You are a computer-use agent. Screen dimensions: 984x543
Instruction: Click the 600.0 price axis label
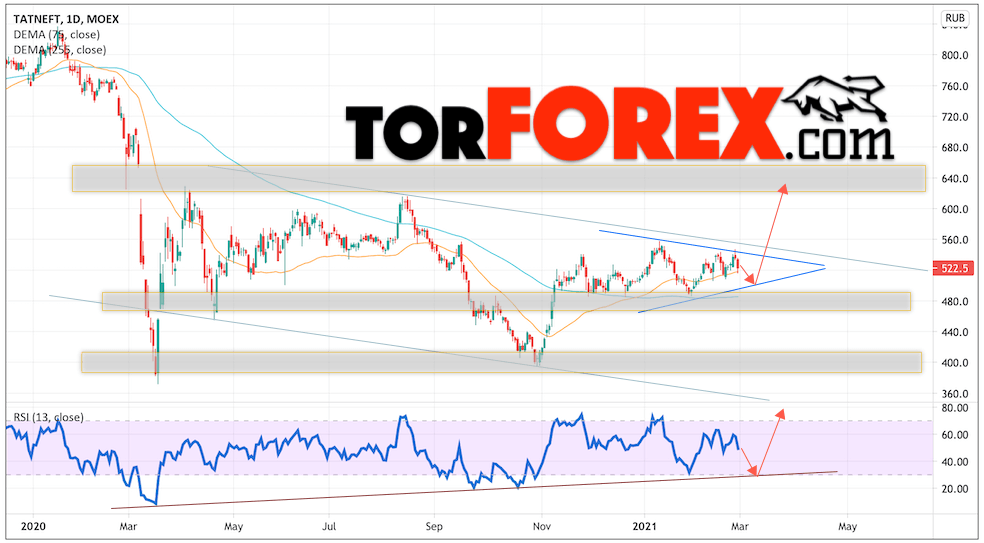coord(955,209)
